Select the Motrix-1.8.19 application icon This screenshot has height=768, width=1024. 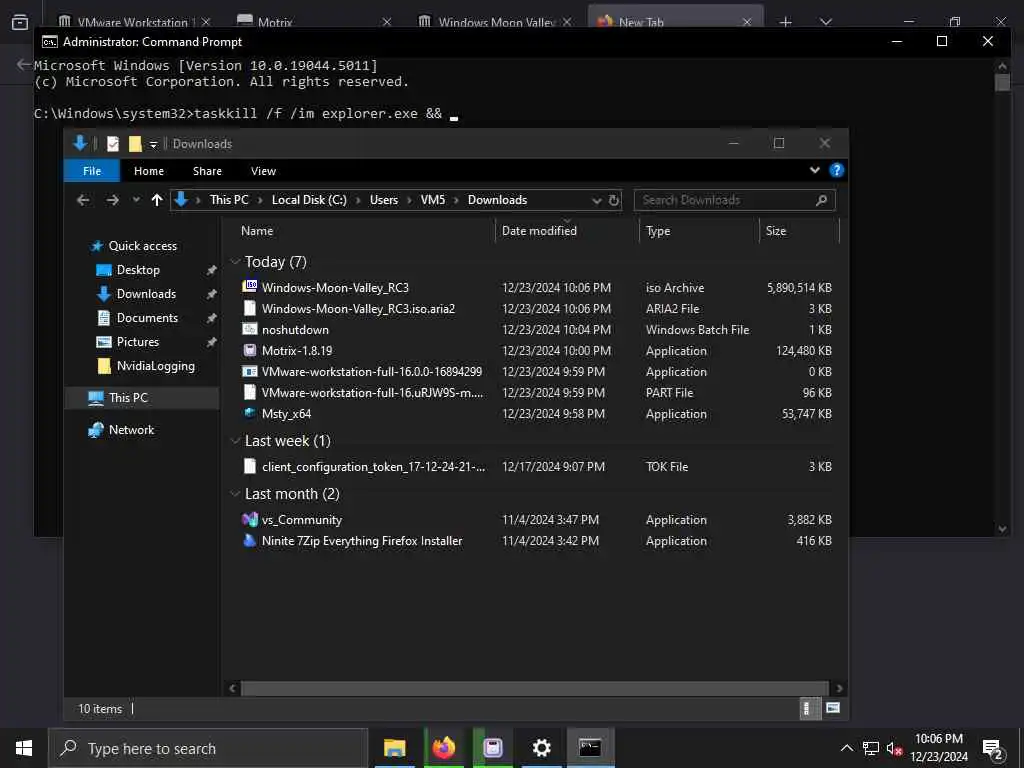click(249, 350)
